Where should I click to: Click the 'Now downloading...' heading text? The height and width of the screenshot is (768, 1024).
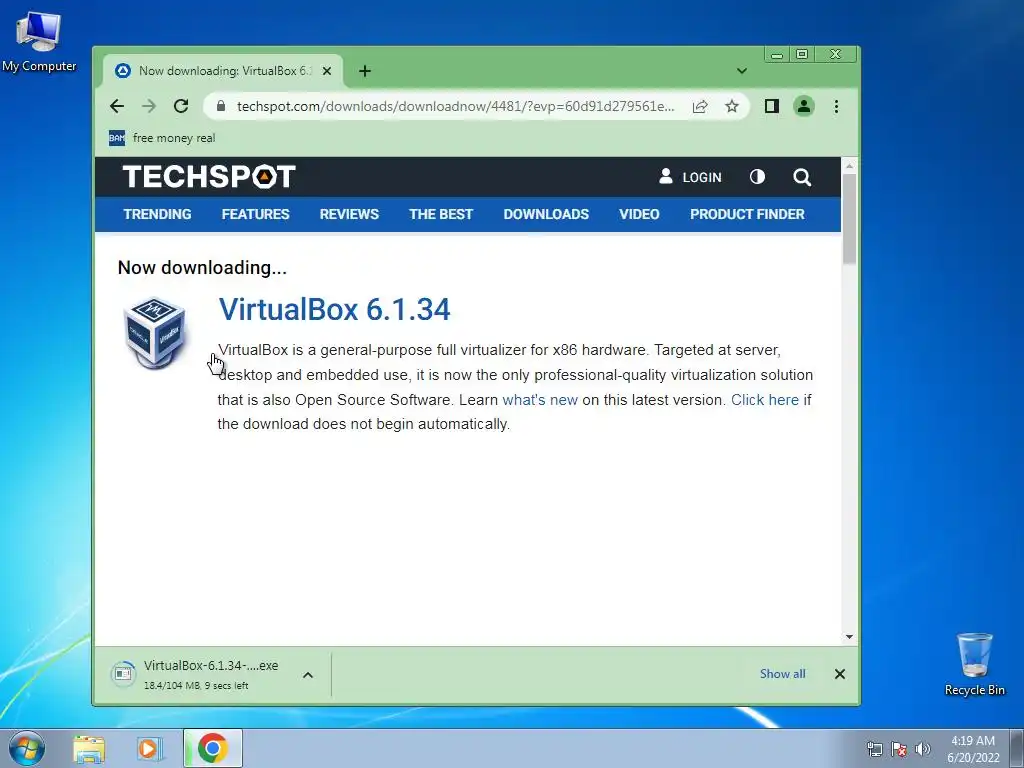pos(202,268)
